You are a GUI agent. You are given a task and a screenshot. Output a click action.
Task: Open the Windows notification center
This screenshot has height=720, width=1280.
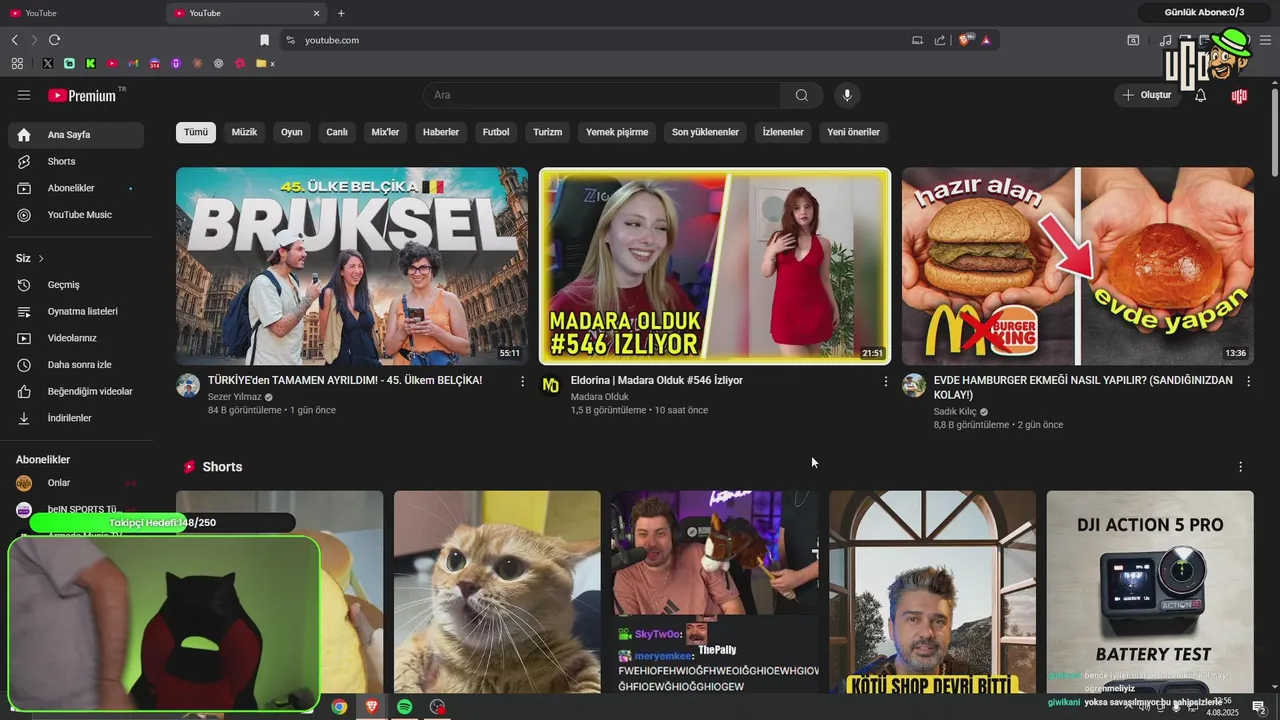(1259, 707)
